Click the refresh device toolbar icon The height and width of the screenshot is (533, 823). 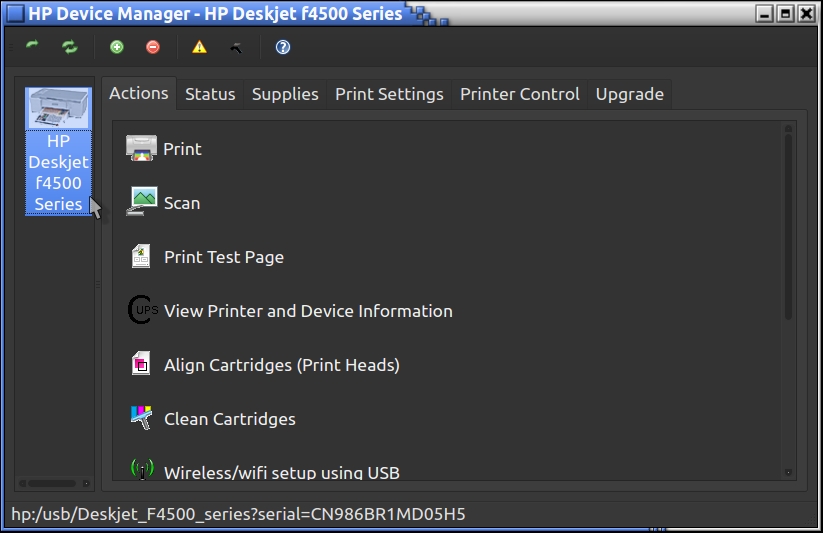pyautogui.click(x=33, y=47)
